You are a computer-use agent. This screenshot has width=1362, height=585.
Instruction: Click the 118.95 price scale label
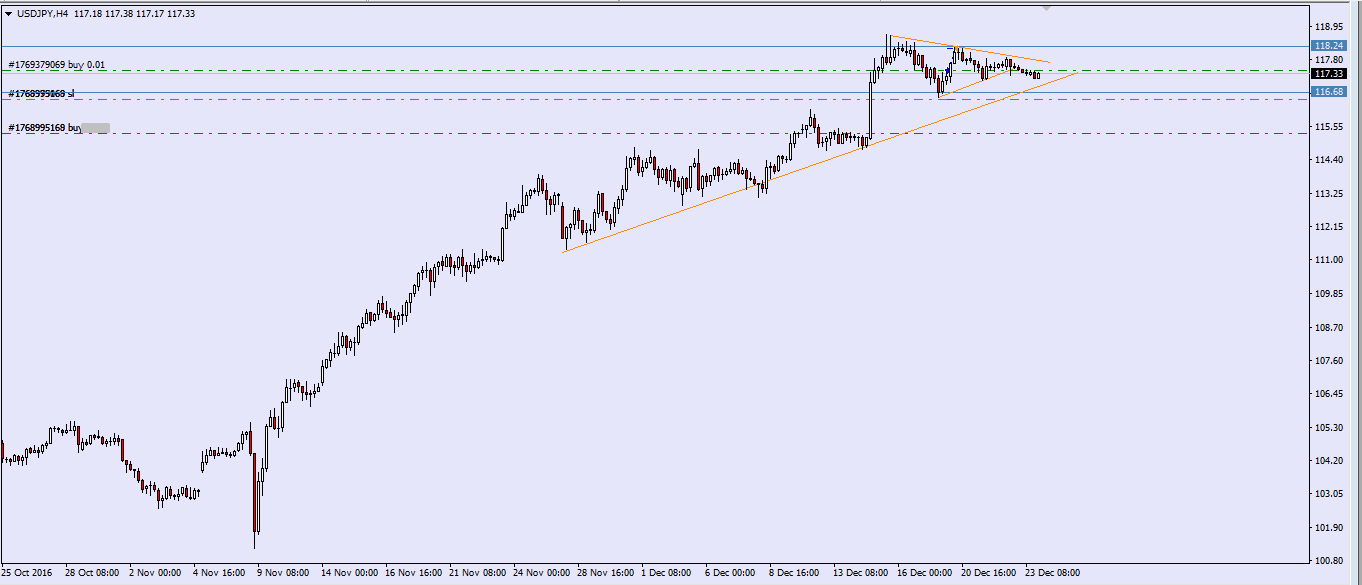point(1329,26)
